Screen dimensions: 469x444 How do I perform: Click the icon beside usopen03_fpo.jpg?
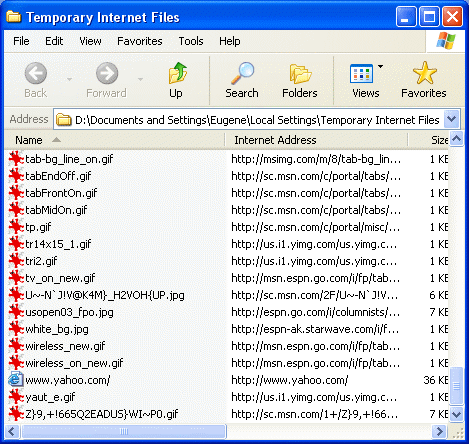[x=16, y=312]
